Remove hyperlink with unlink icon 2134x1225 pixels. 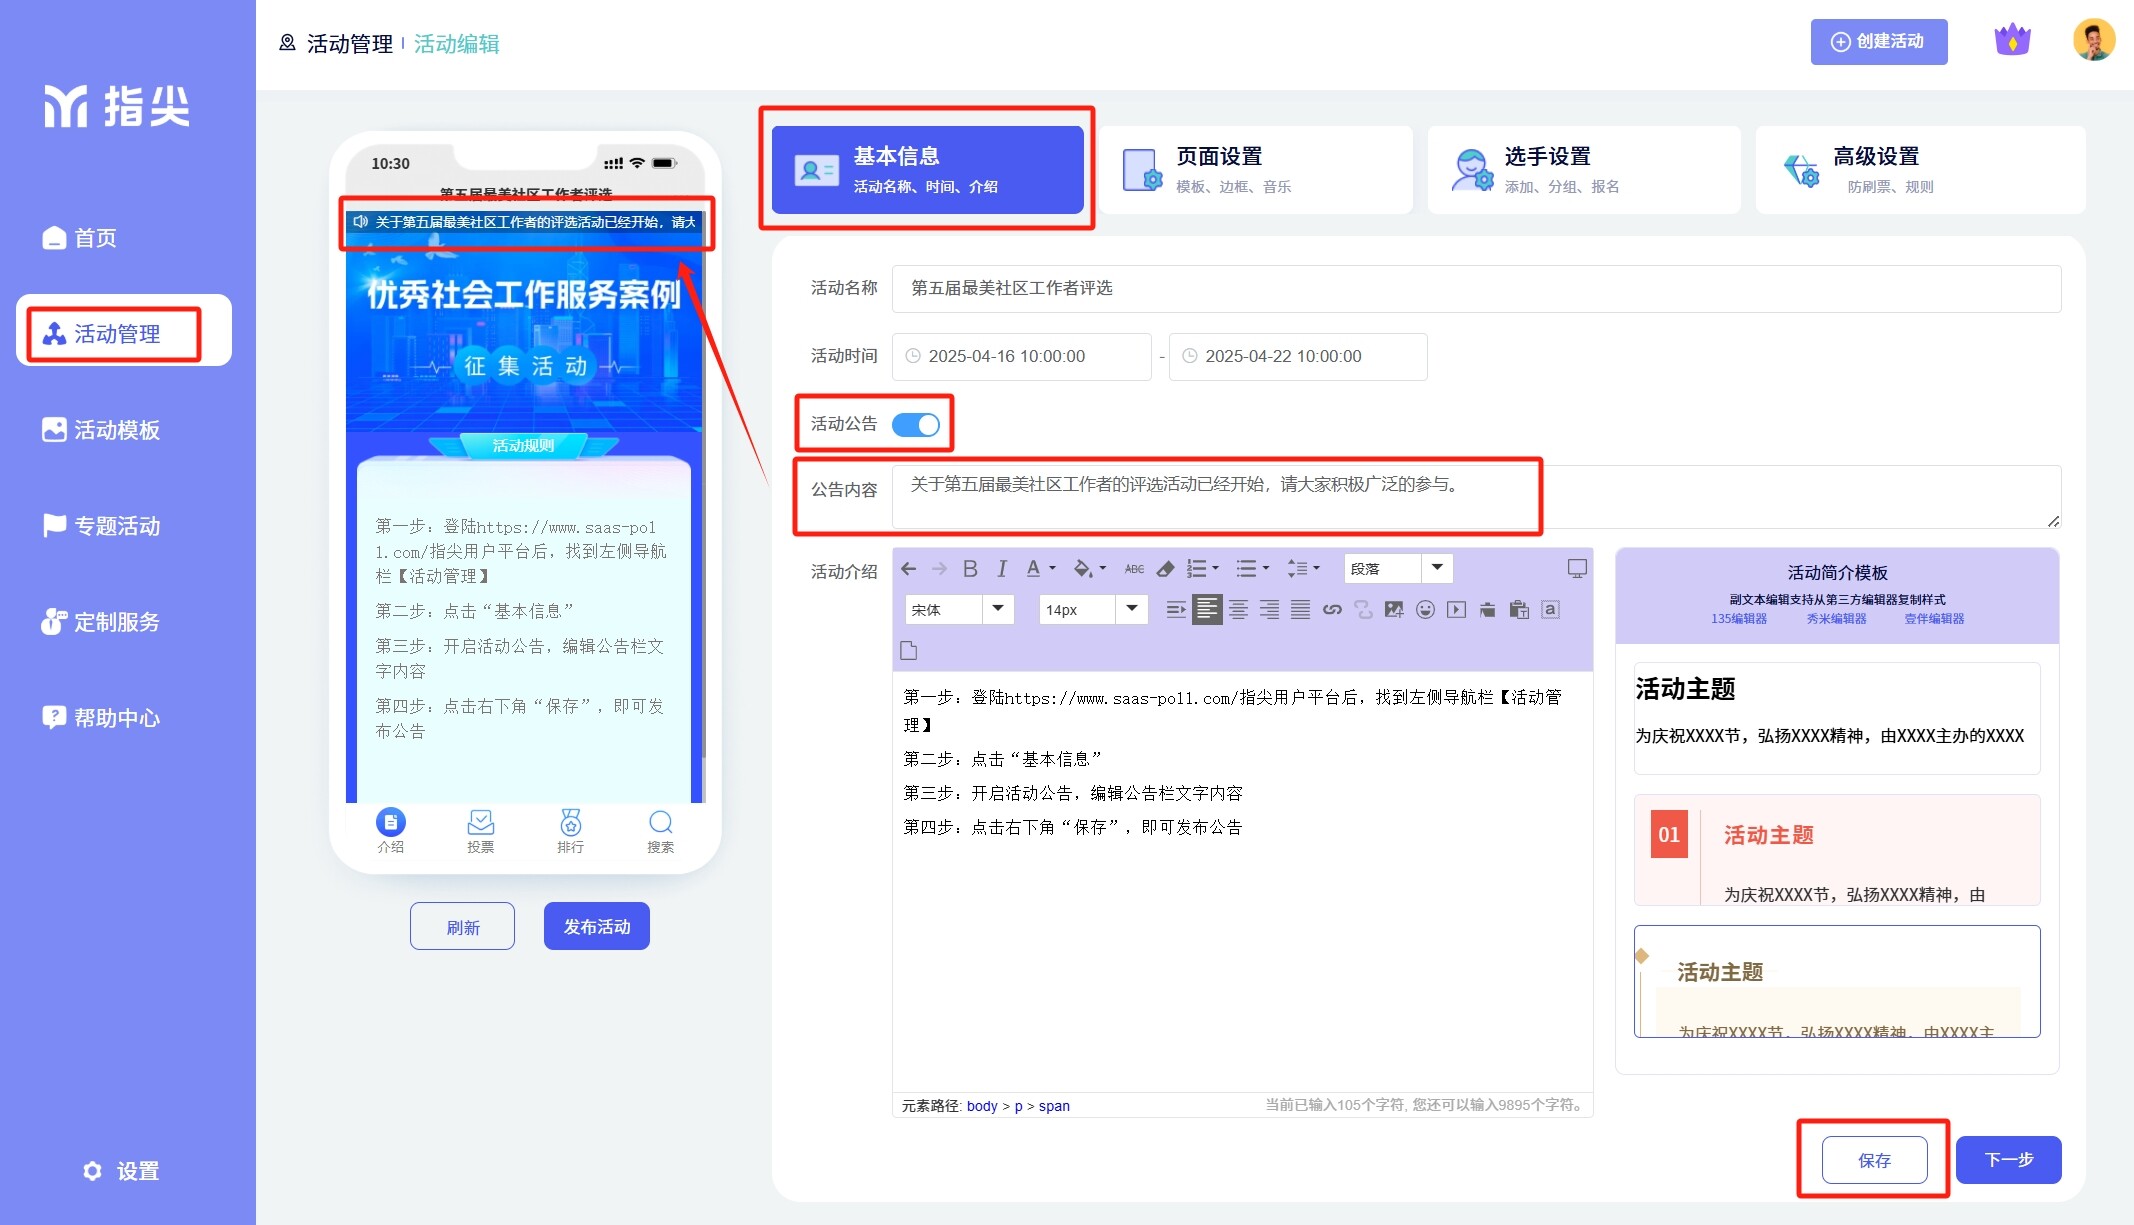[1363, 610]
